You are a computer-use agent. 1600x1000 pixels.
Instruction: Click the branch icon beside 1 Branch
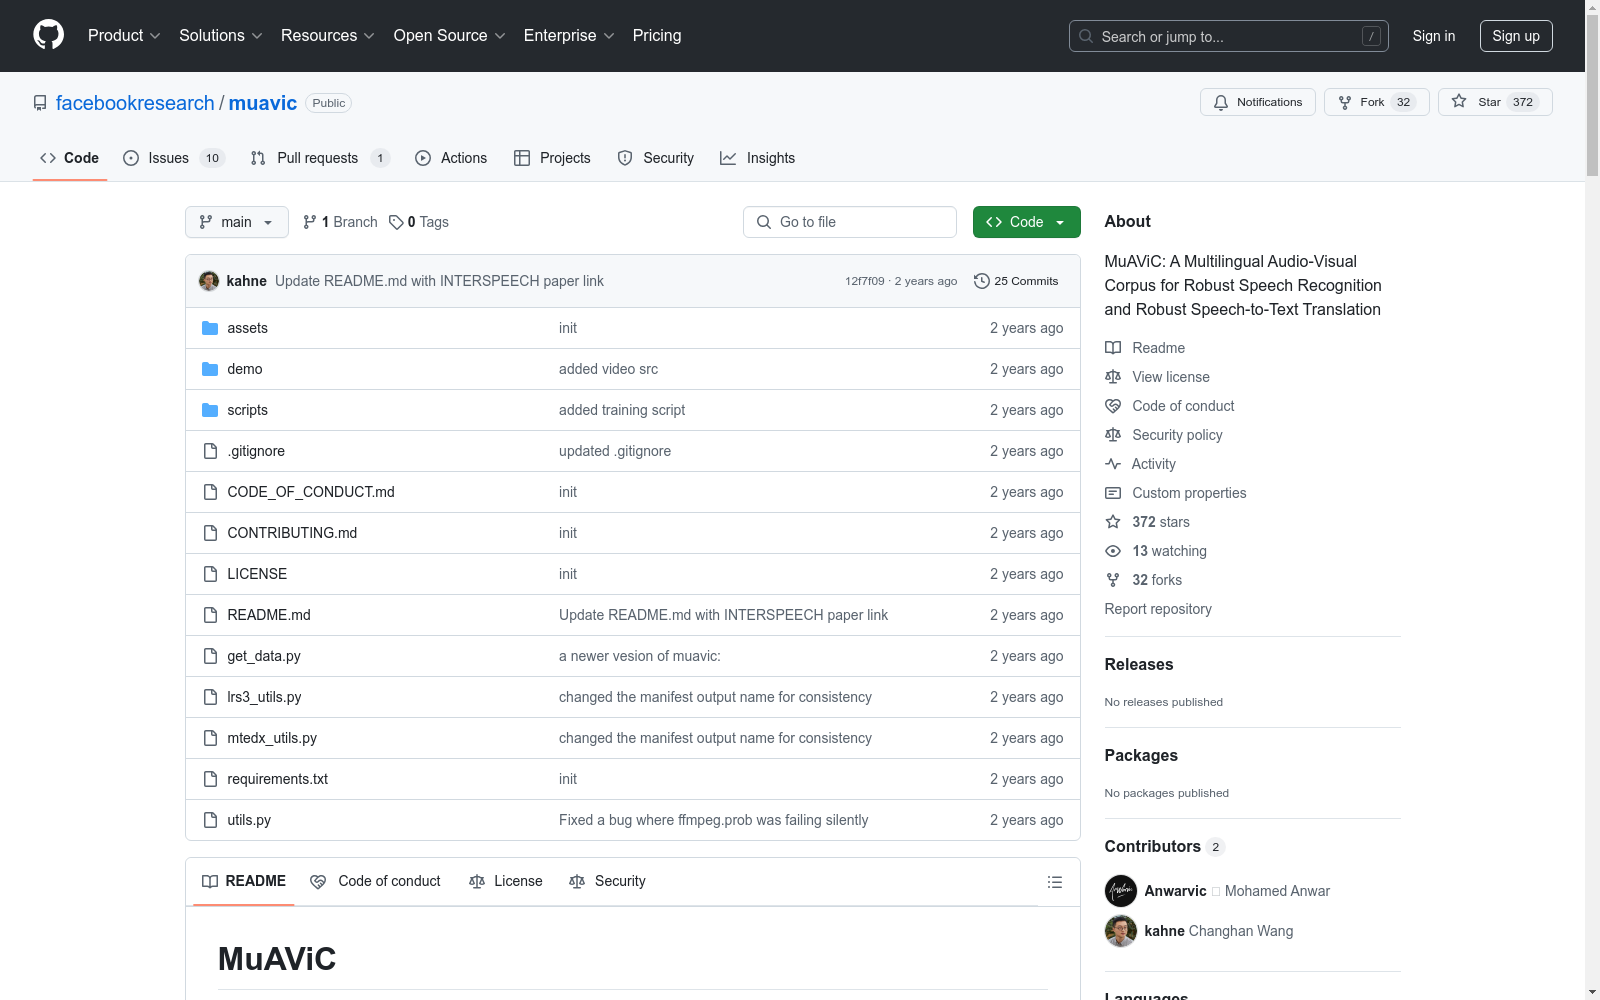point(310,222)
